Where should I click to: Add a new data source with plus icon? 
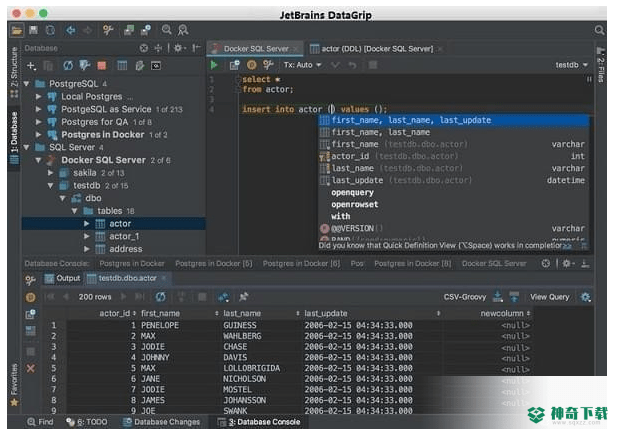(31, 66)
